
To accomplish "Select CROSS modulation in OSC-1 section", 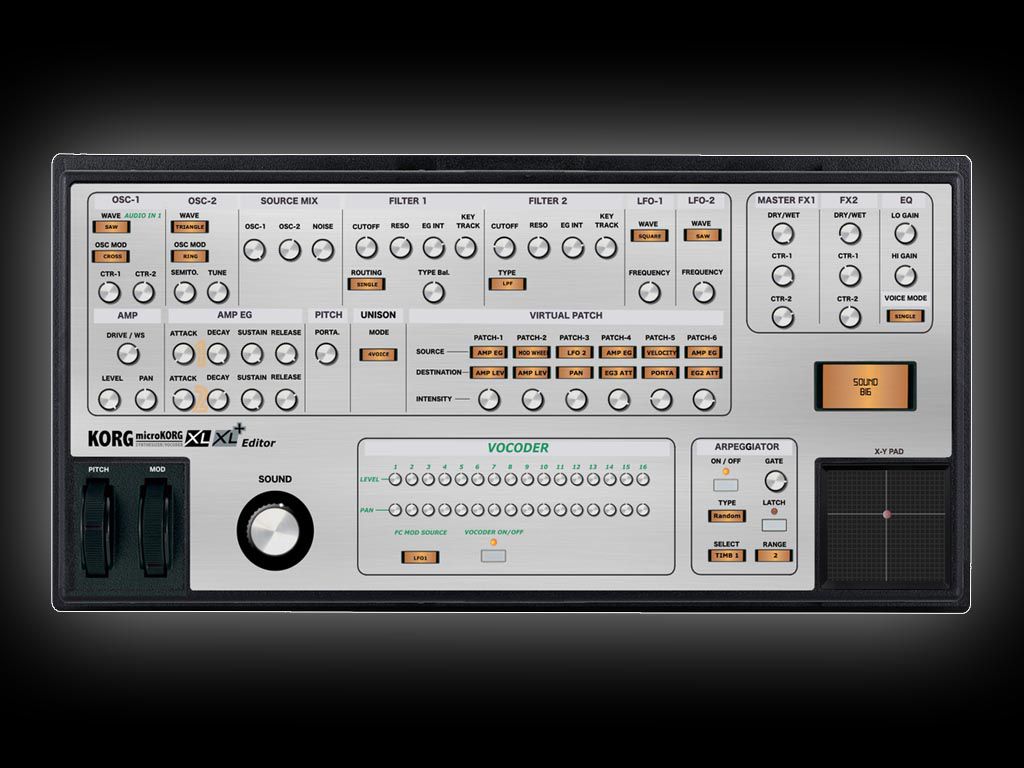I will [x=111, y=256].
